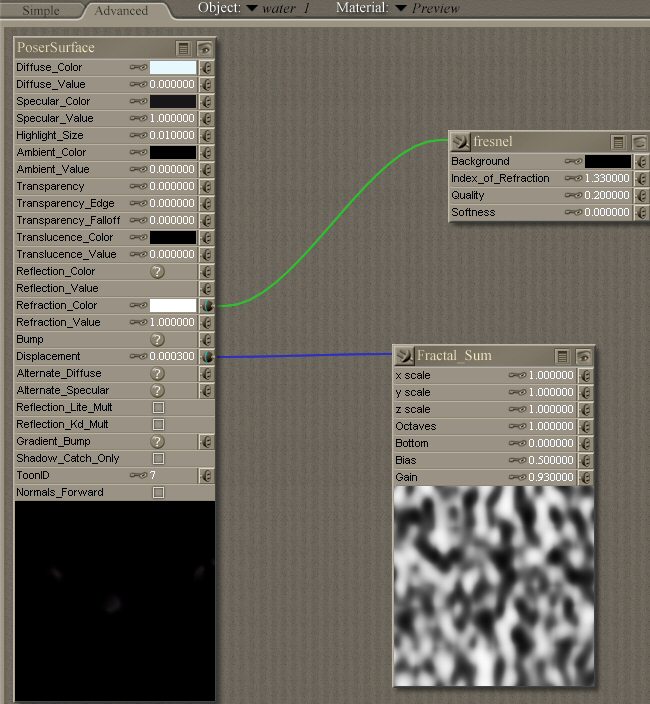
Task: Click the plug icon on Transparency row
Action: click(206, 186)
